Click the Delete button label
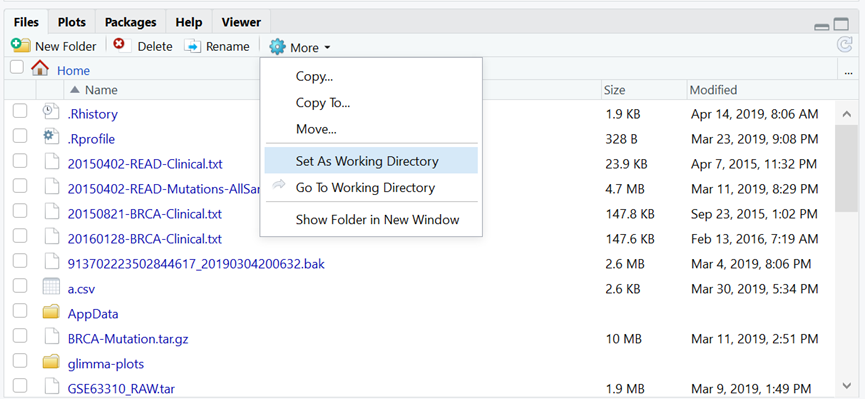The height and width of the screenshot is (399, 865). pyautogui.click(x=155, y=47)
